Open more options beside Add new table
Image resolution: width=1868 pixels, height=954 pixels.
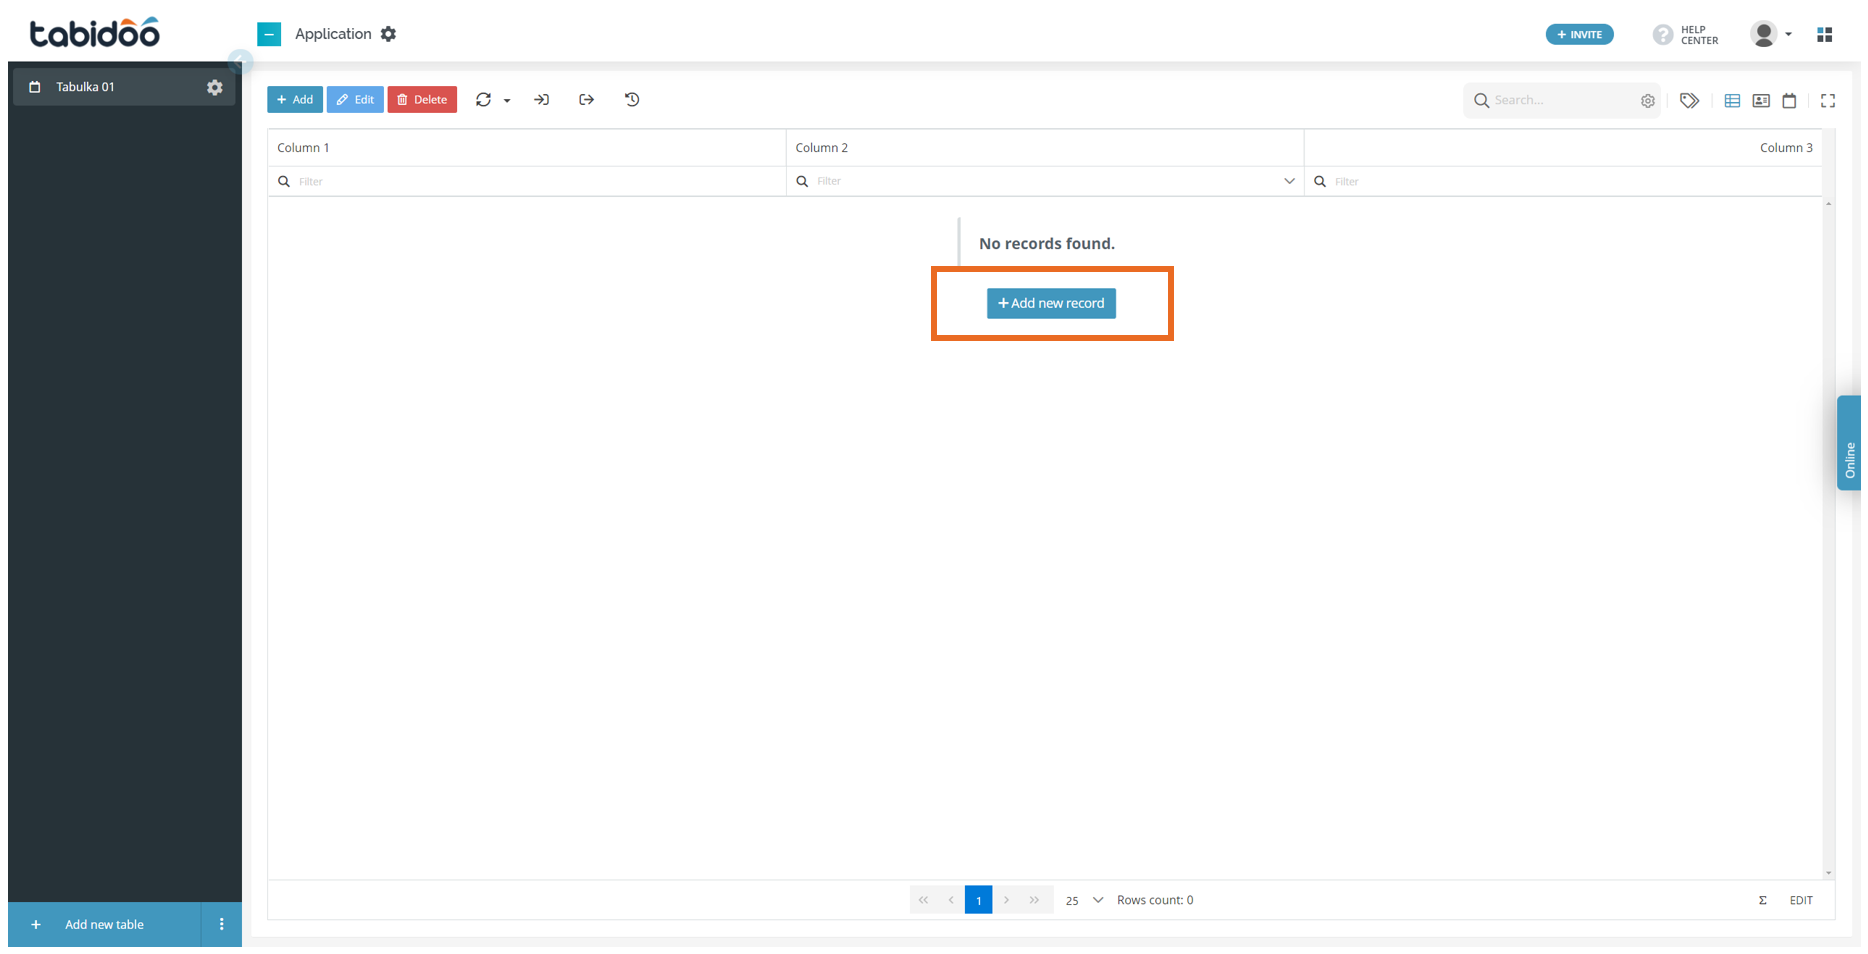pyautogui.click(x=221, y=924)
